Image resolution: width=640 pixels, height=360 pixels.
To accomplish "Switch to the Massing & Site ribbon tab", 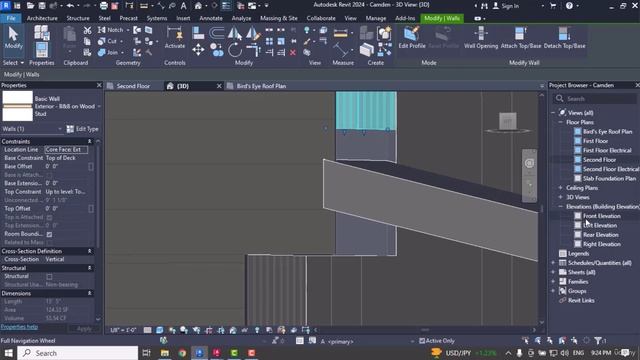I will pos(279,18).
